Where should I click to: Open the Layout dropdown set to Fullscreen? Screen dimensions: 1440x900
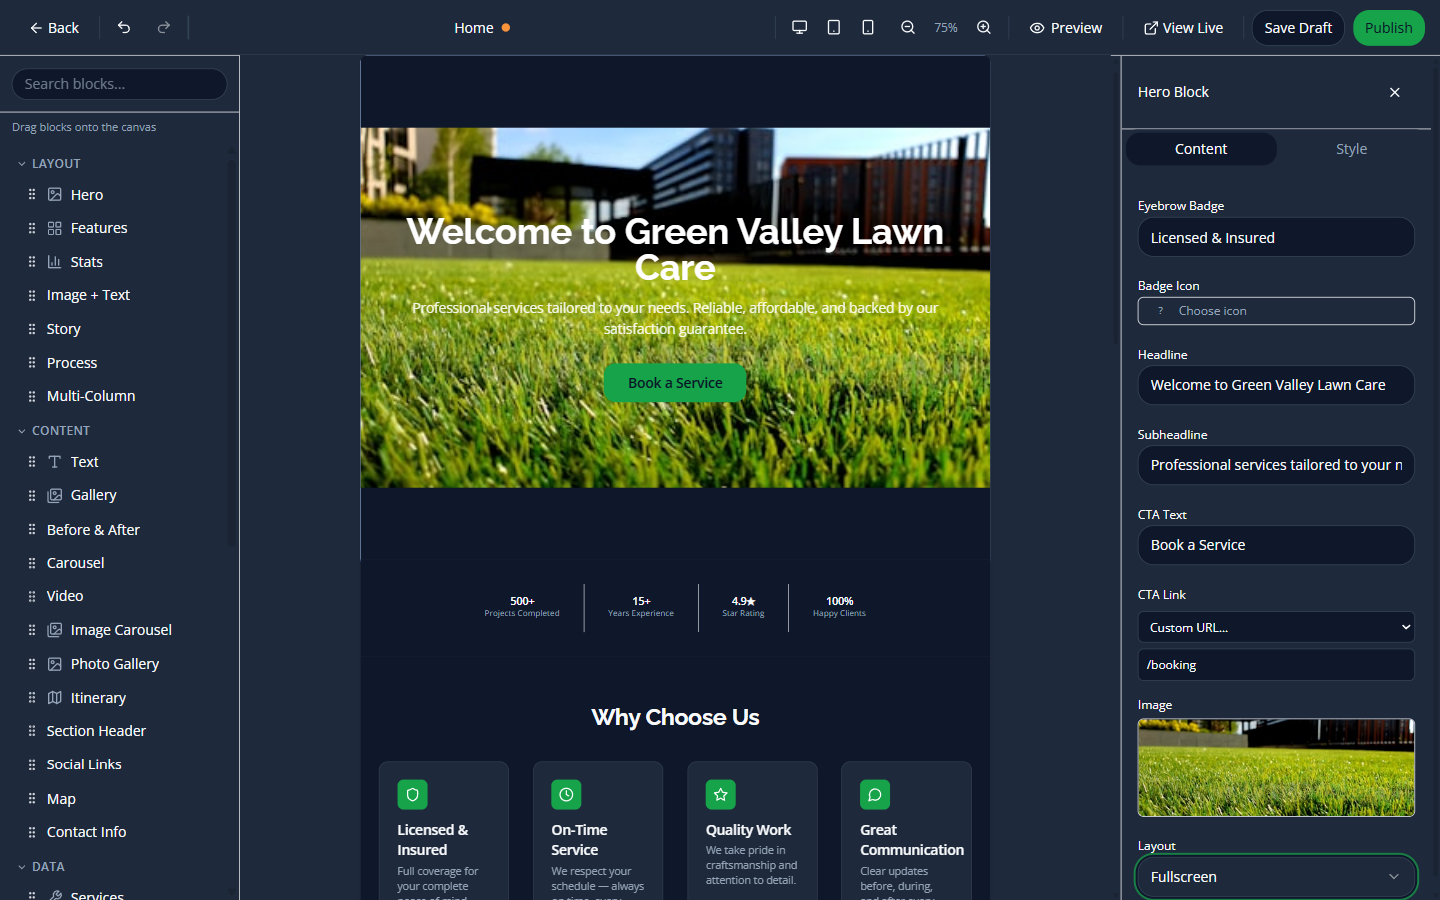(1276, 876)
